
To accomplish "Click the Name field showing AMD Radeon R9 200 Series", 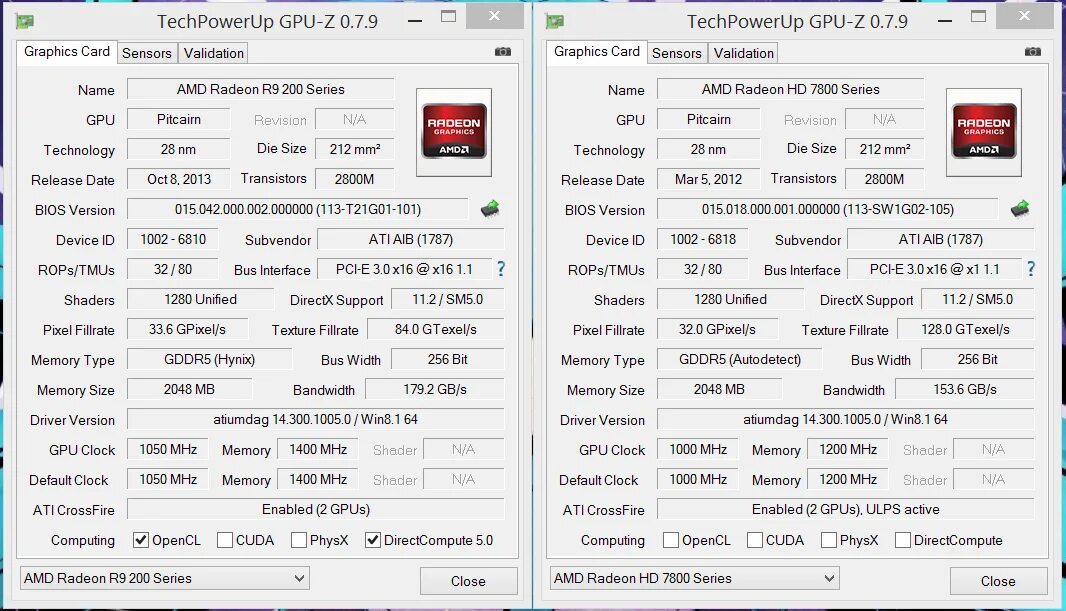I will [x=260, y=89].
